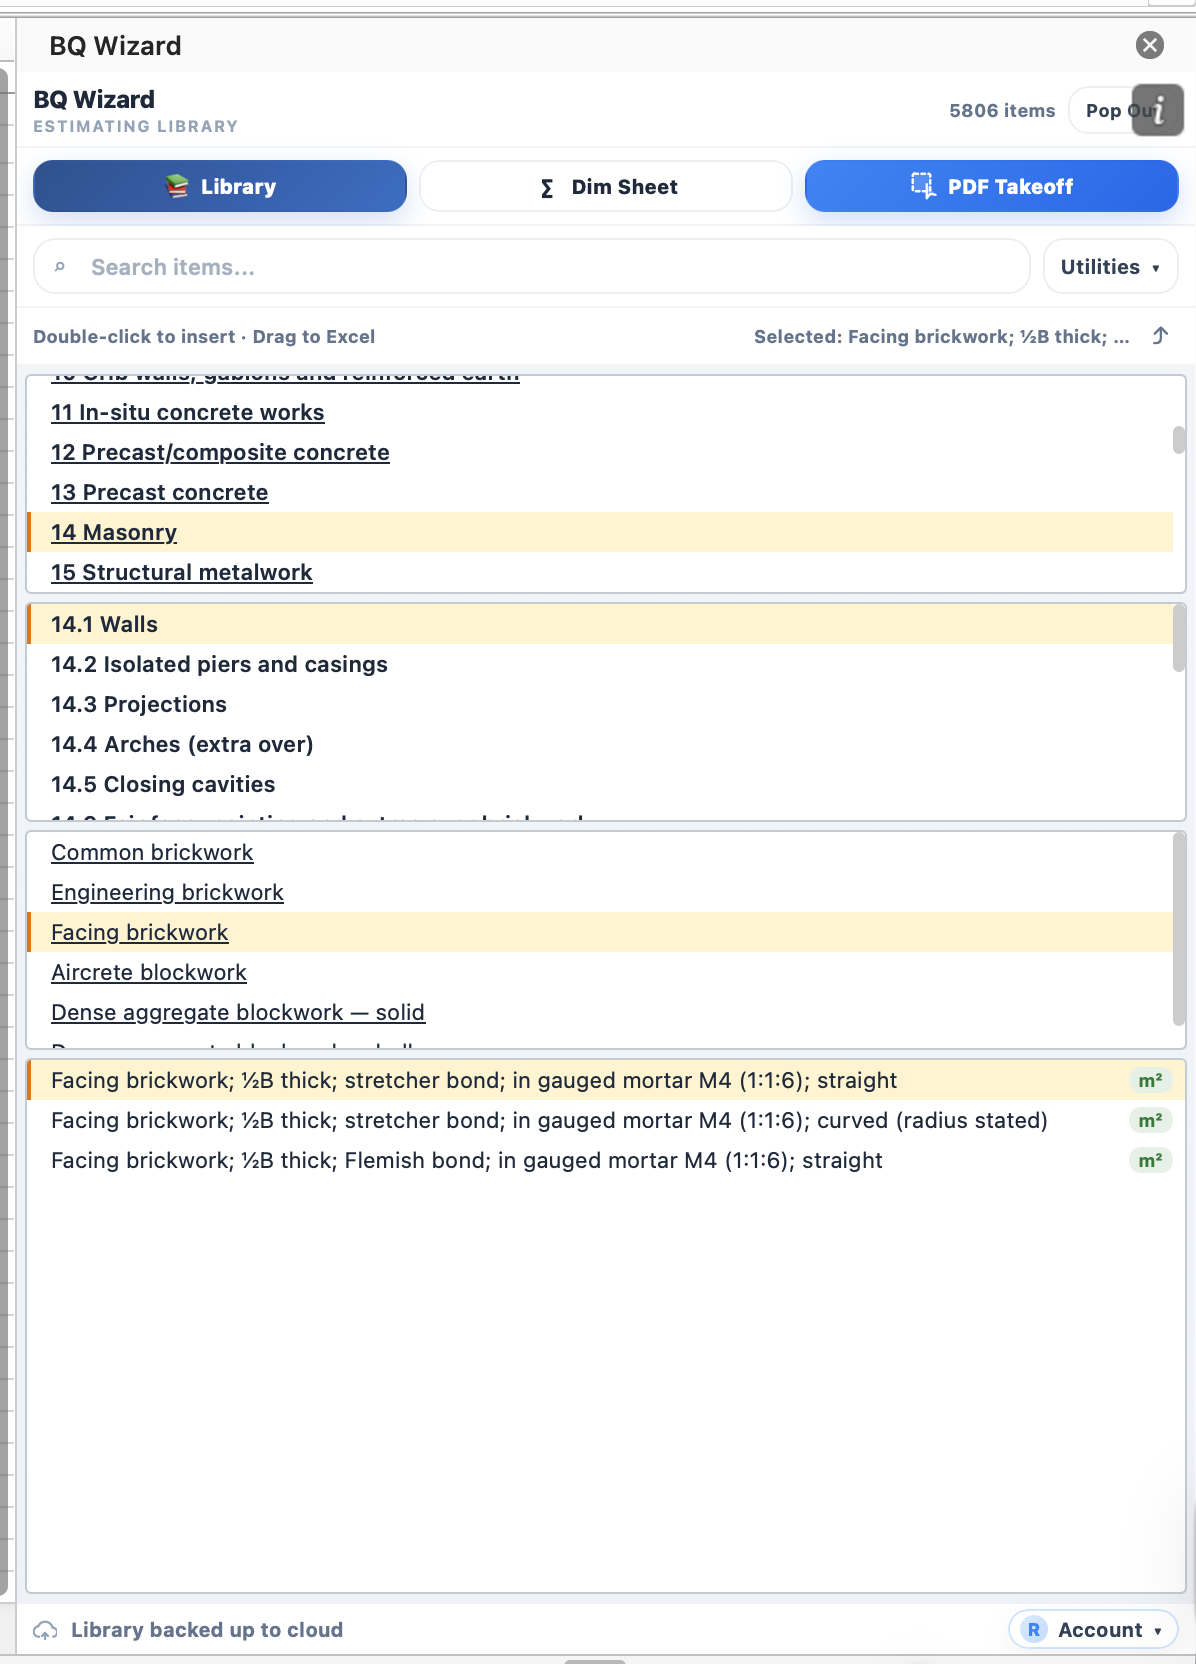The height and width of the screenshot is (1664, 1196).
Task: Click the magnifier search icon
Action: (x=60, y=267)
